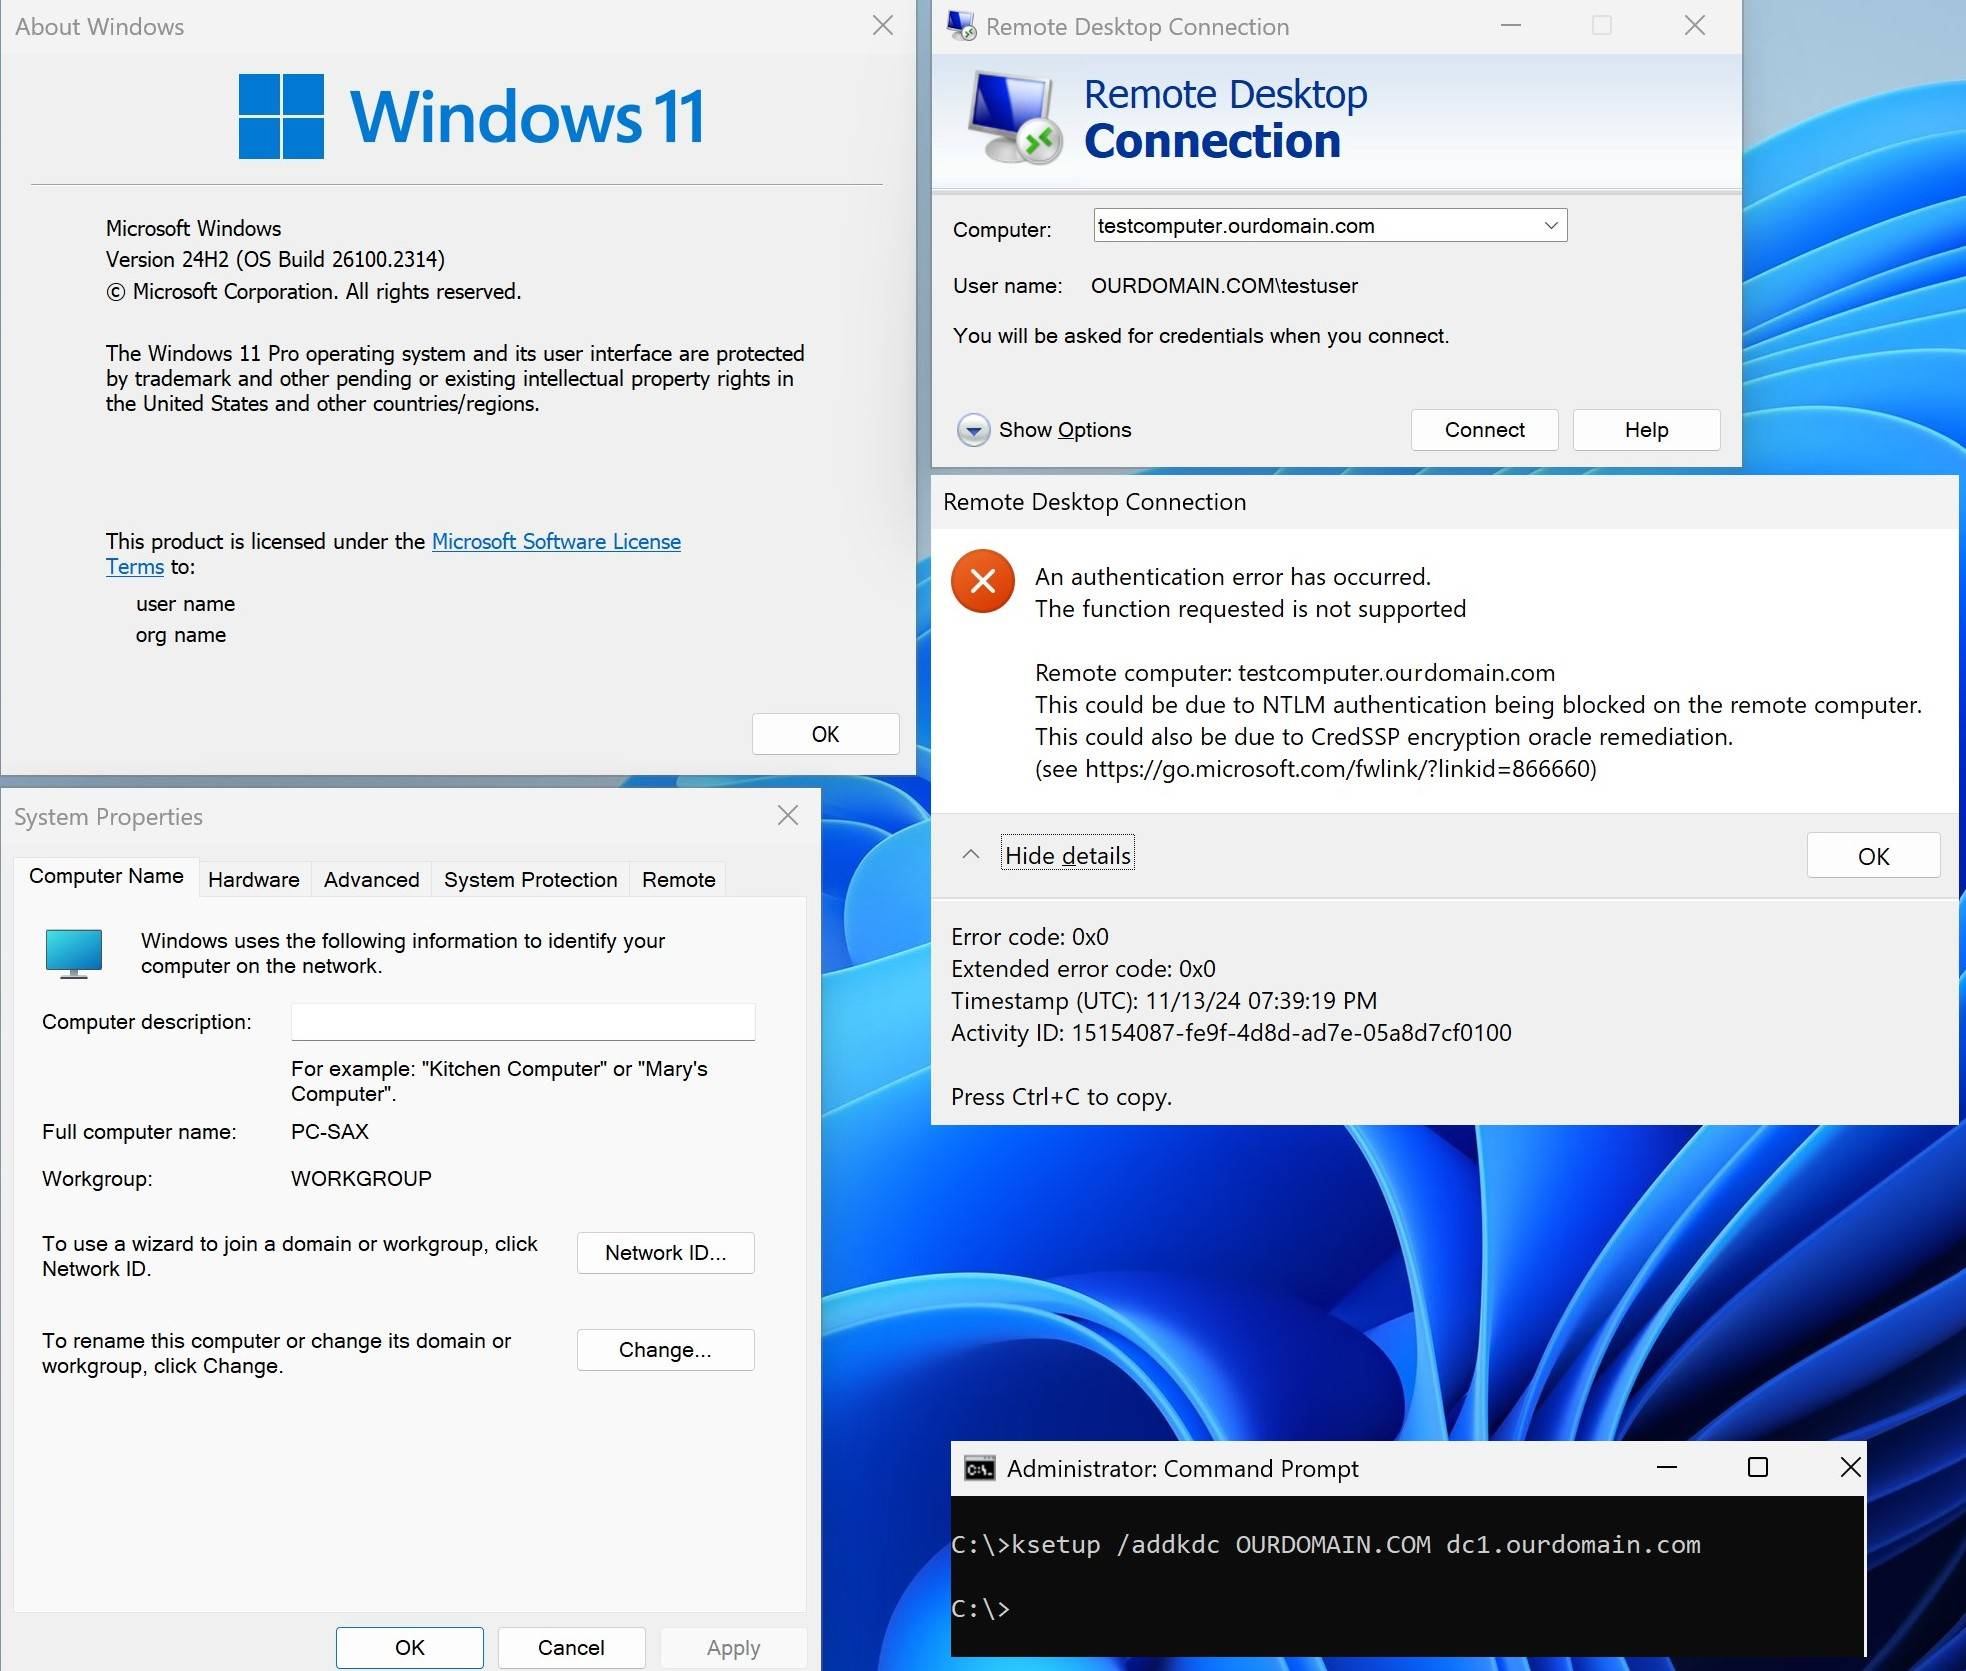Click the Version 24H2 OS Build text

click(275, 260)
